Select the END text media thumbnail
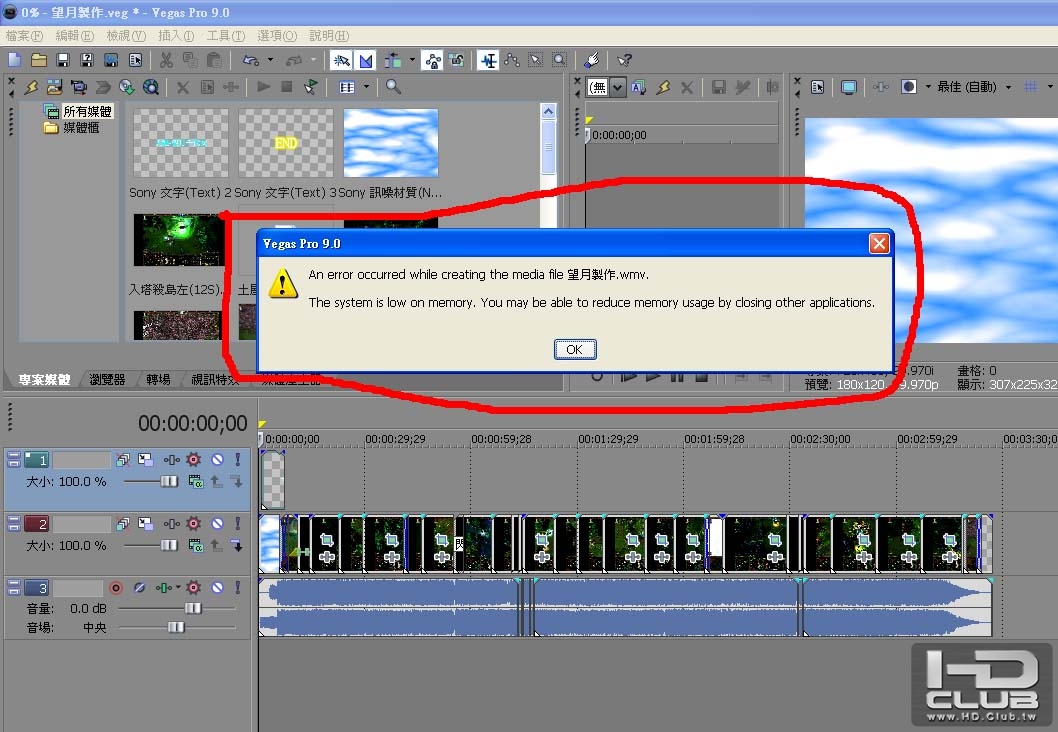This screenshot has height=732, width=1058. coord(285,142)
